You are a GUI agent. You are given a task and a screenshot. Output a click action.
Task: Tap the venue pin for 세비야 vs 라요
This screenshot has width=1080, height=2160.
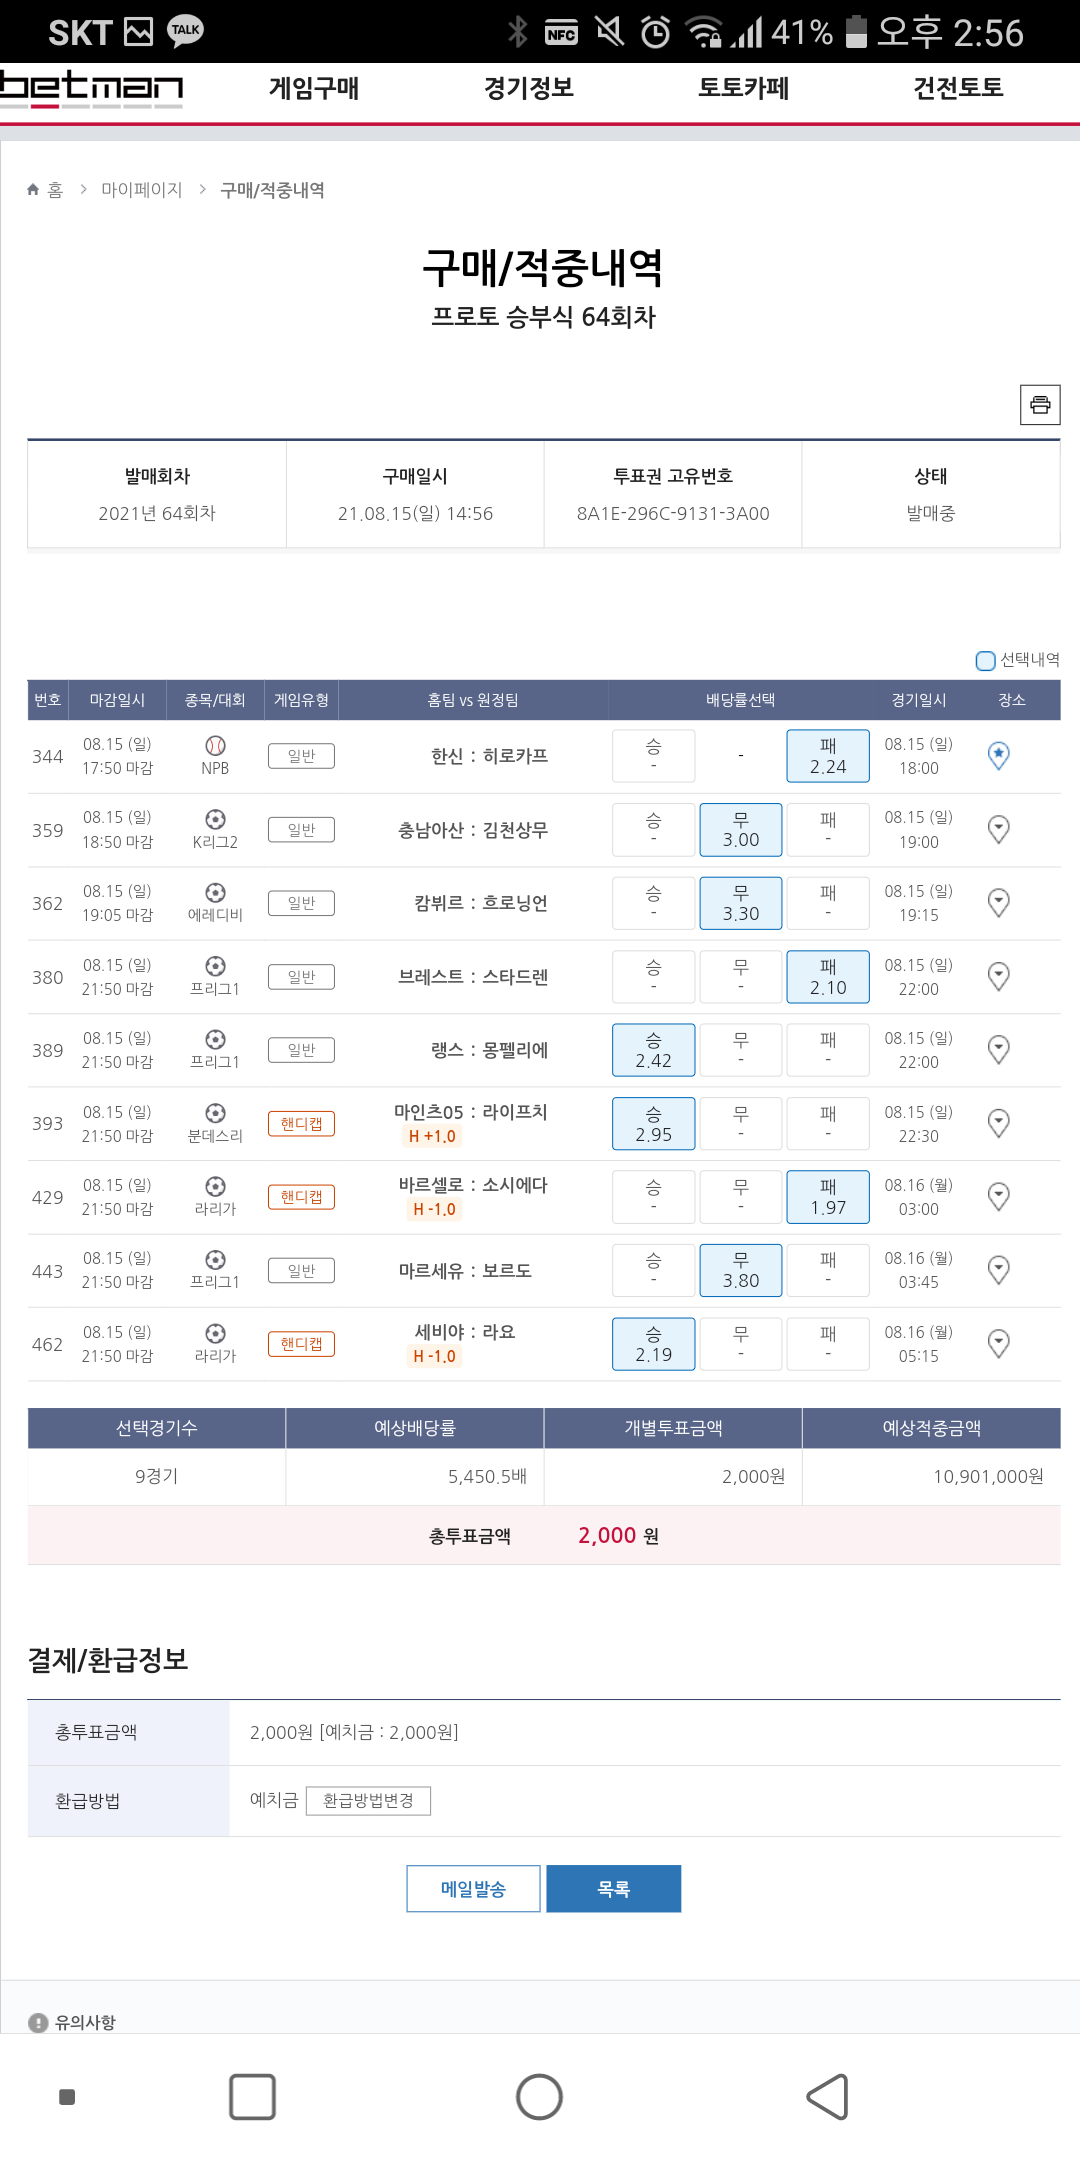(x=998, y=1343)
